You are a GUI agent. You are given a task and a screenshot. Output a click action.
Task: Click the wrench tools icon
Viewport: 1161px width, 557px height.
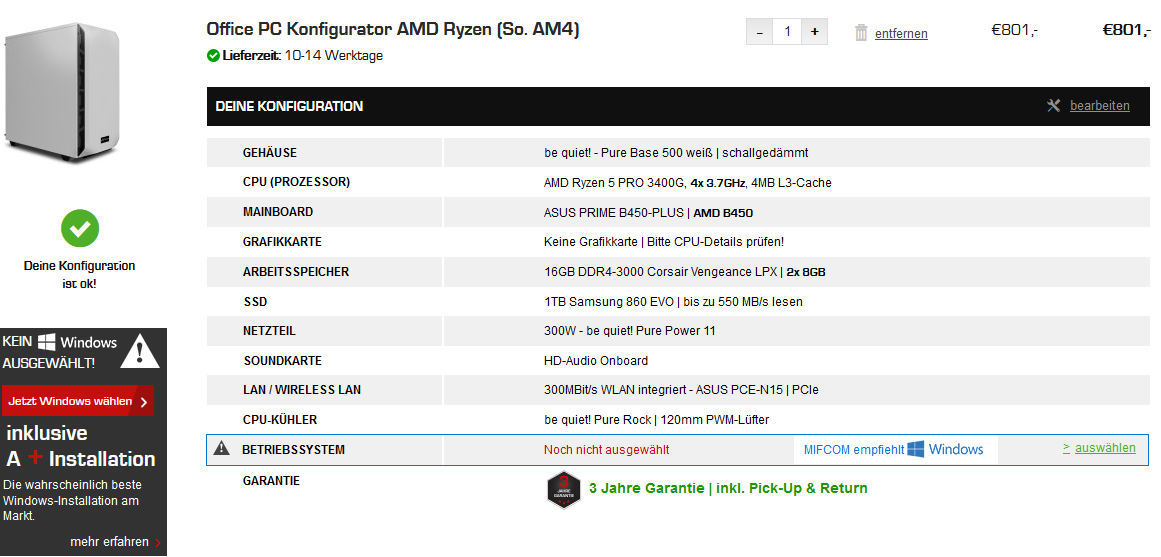click(1054, 106)
